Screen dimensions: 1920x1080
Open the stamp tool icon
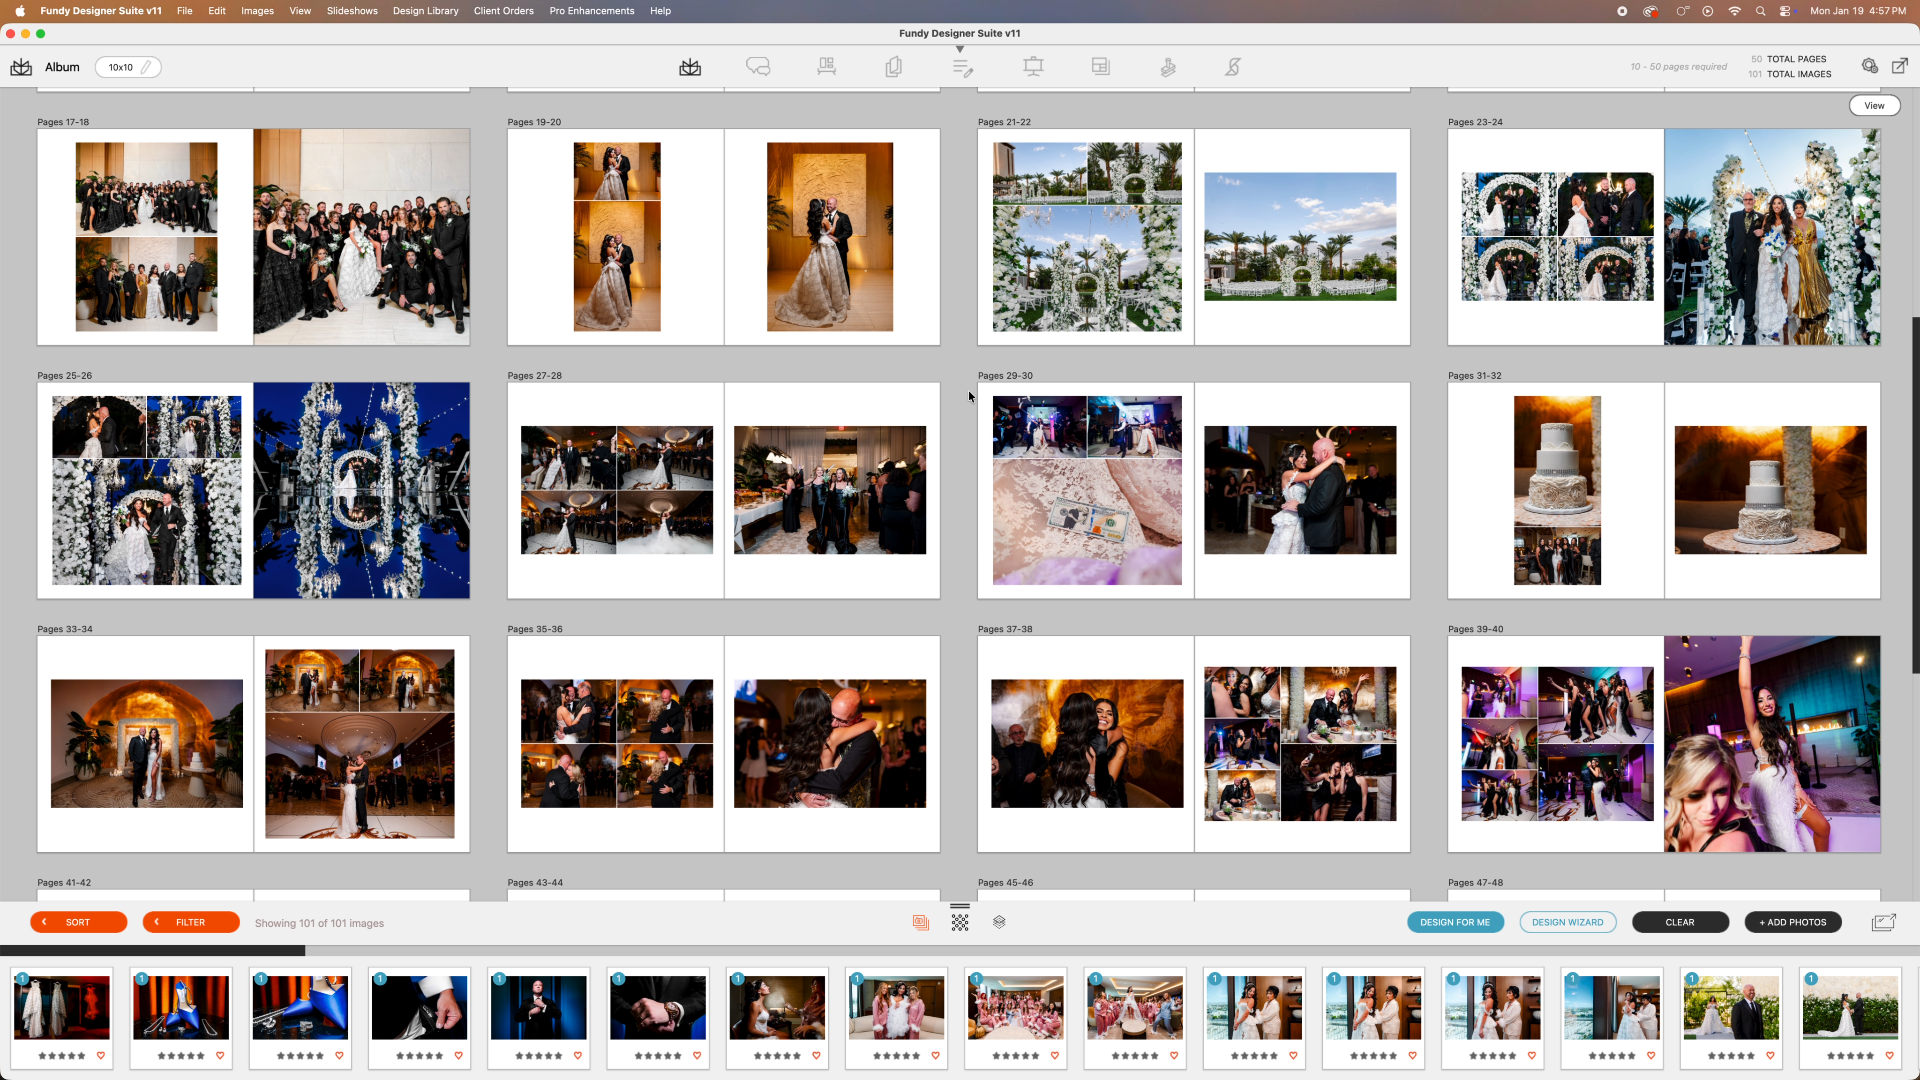point(1167,67)
